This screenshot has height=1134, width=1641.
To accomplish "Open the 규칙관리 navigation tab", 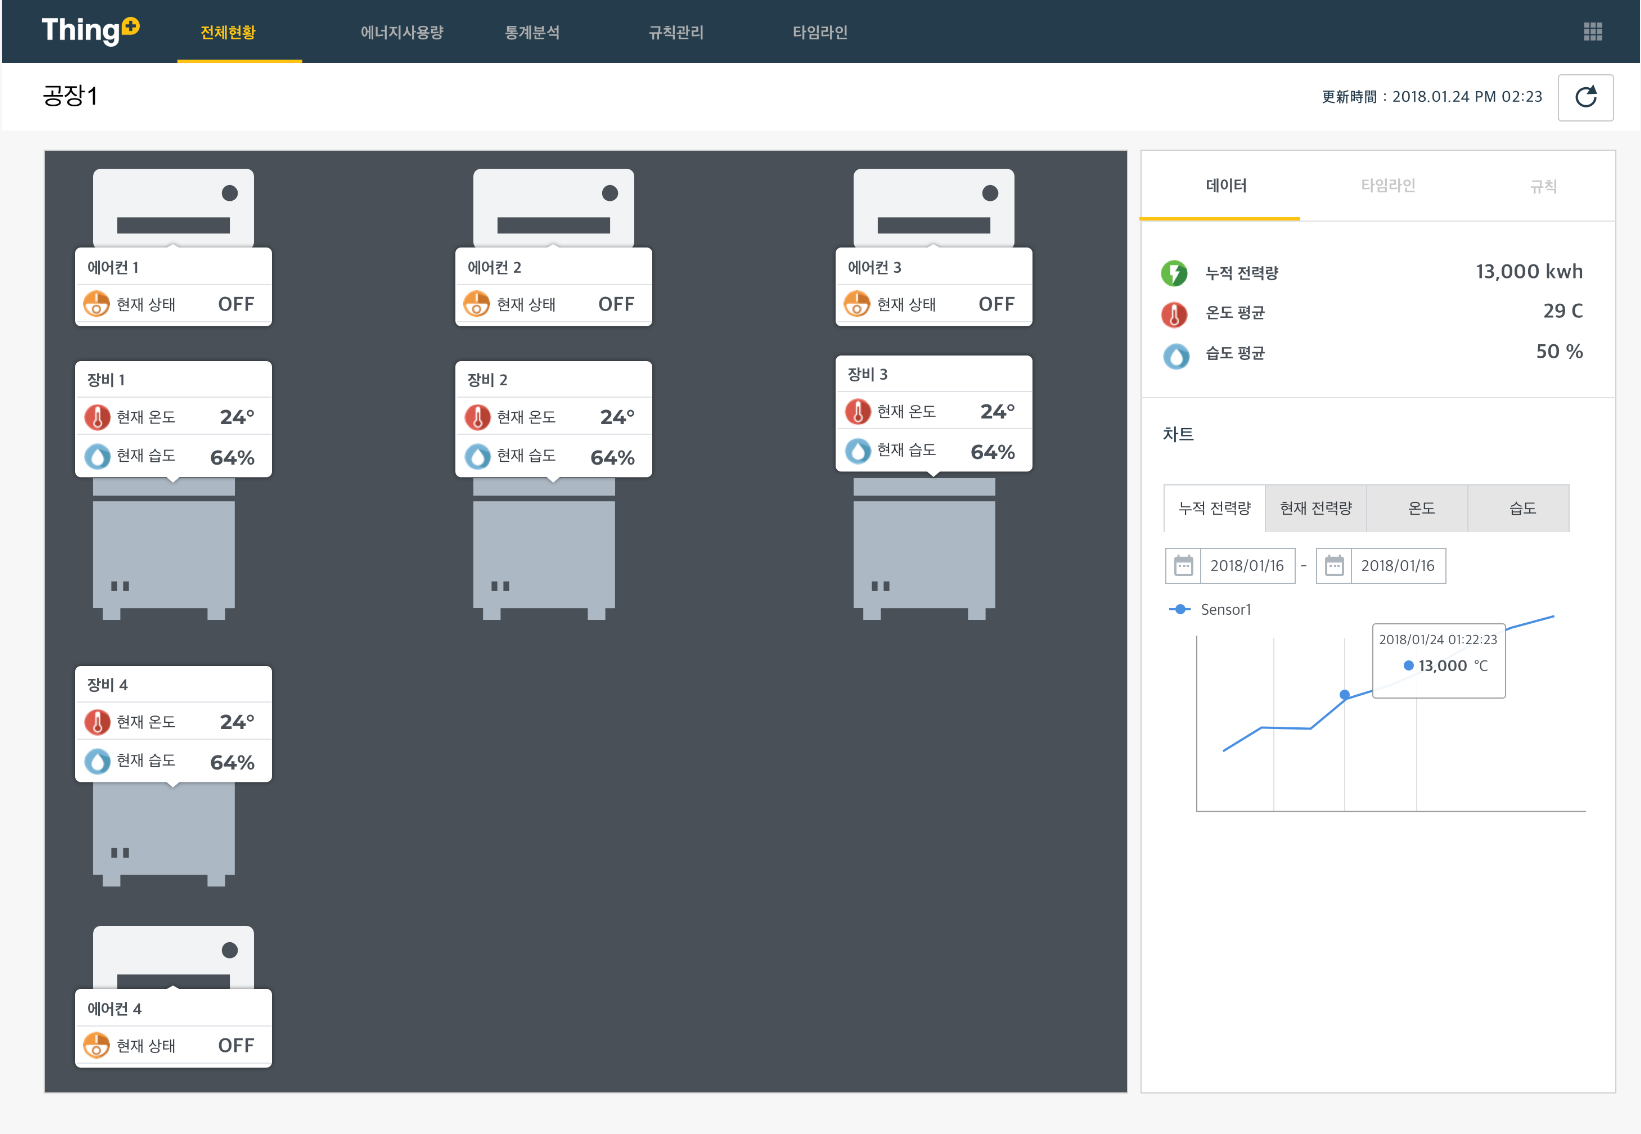I will (676, 32).
